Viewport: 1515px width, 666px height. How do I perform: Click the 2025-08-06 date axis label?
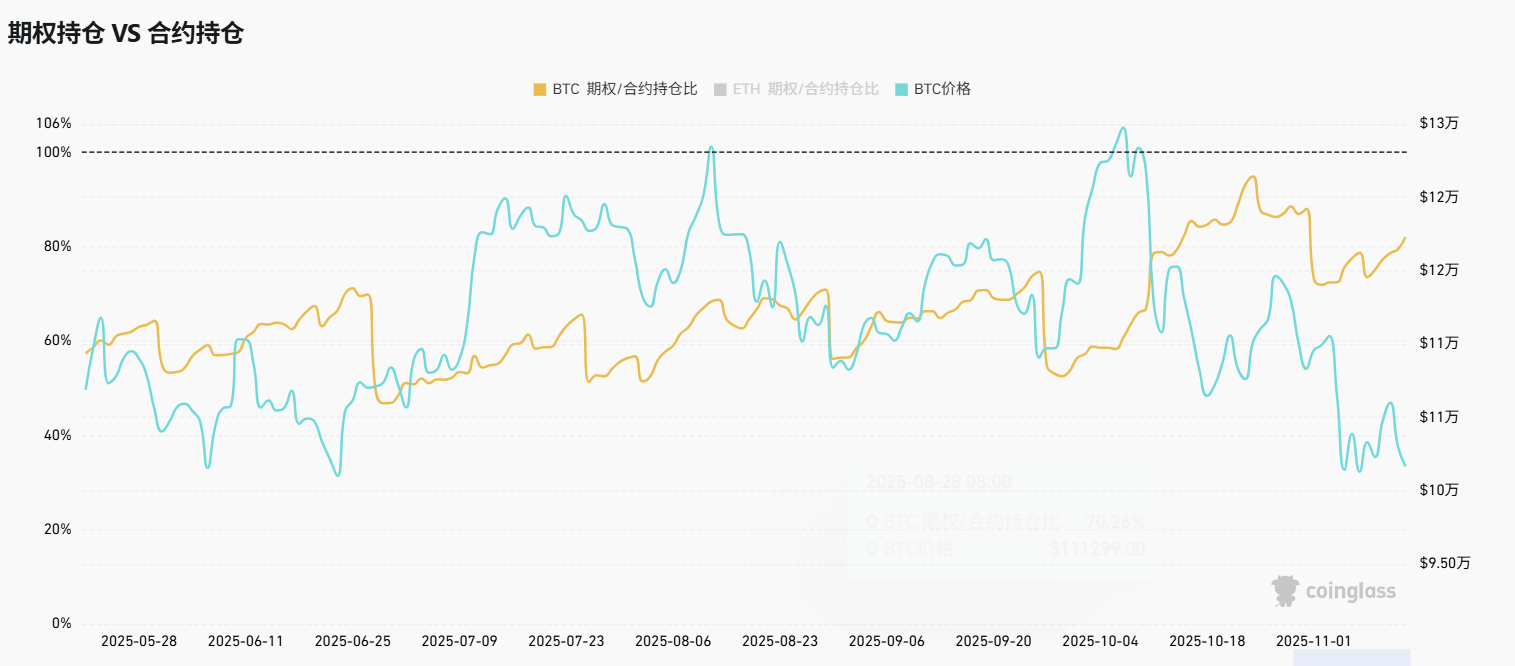673,641
